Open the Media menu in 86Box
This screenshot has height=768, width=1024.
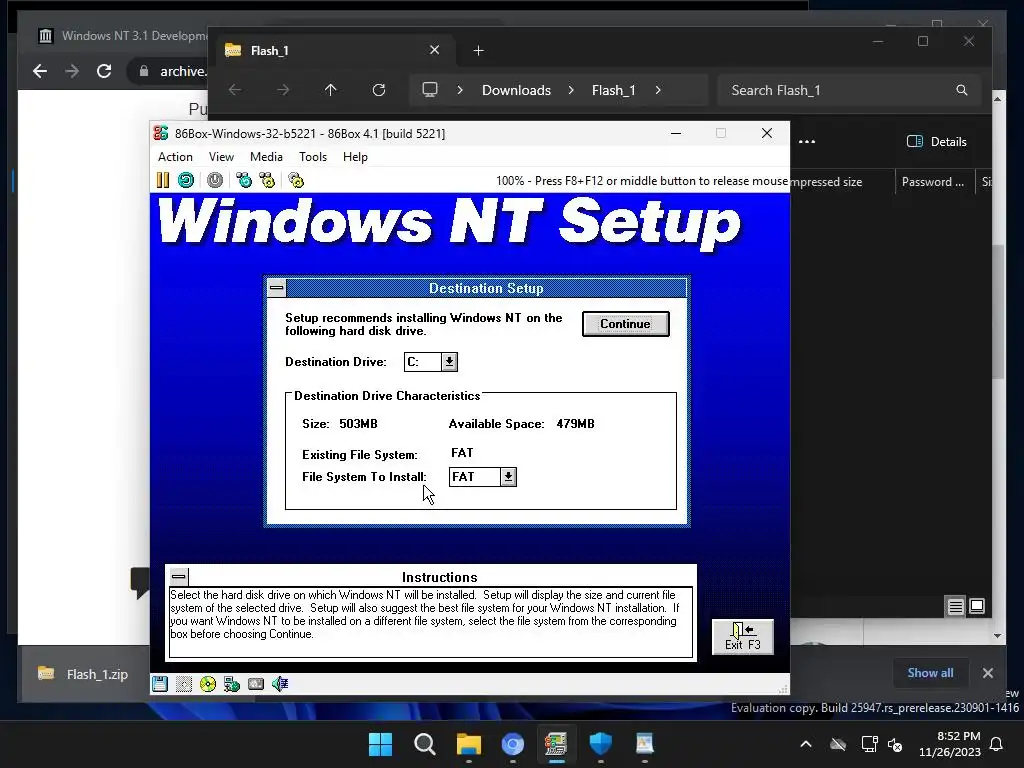click(x=266, y=157)
